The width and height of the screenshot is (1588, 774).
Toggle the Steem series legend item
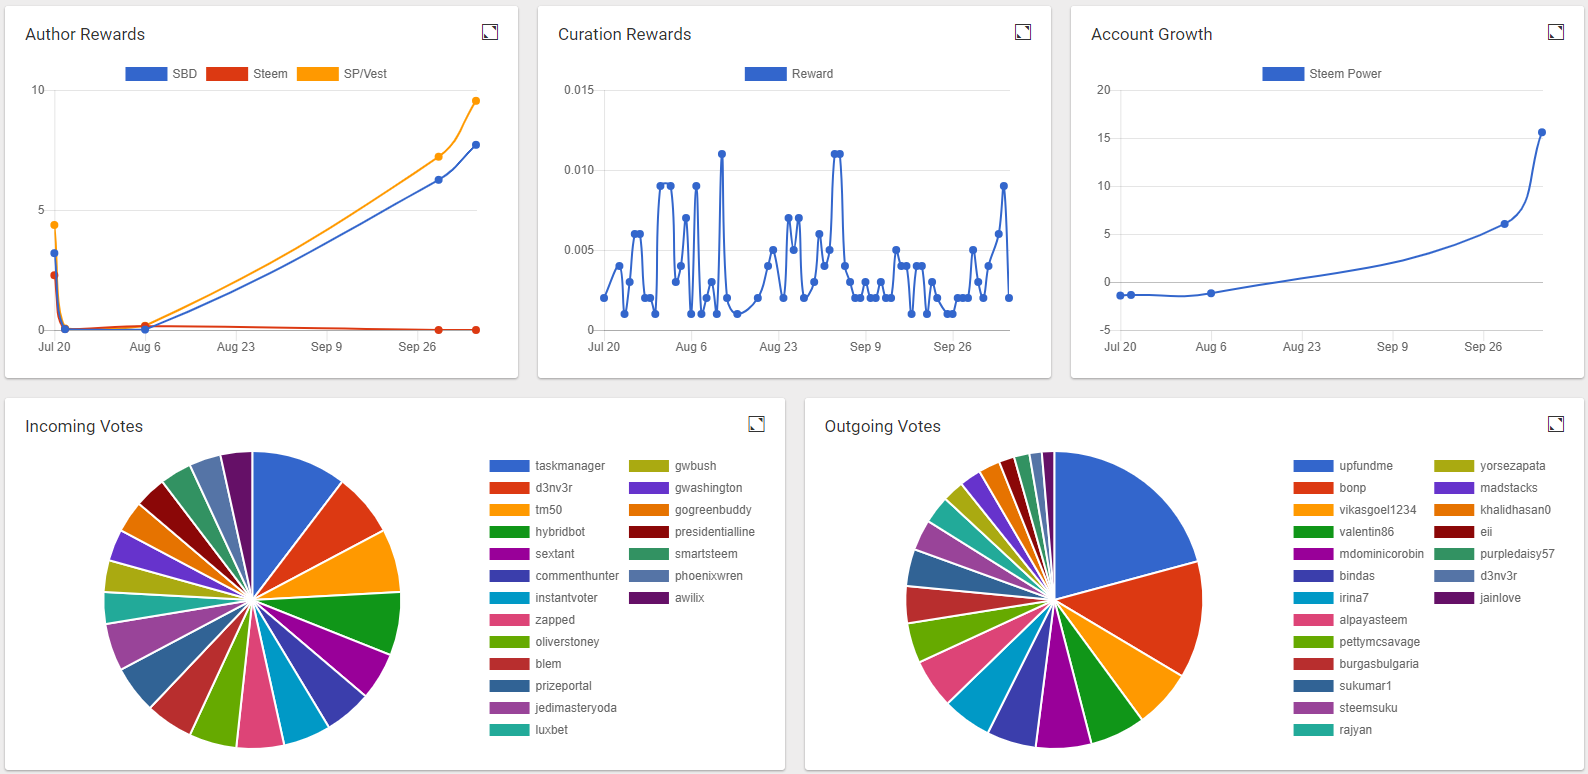247,74
